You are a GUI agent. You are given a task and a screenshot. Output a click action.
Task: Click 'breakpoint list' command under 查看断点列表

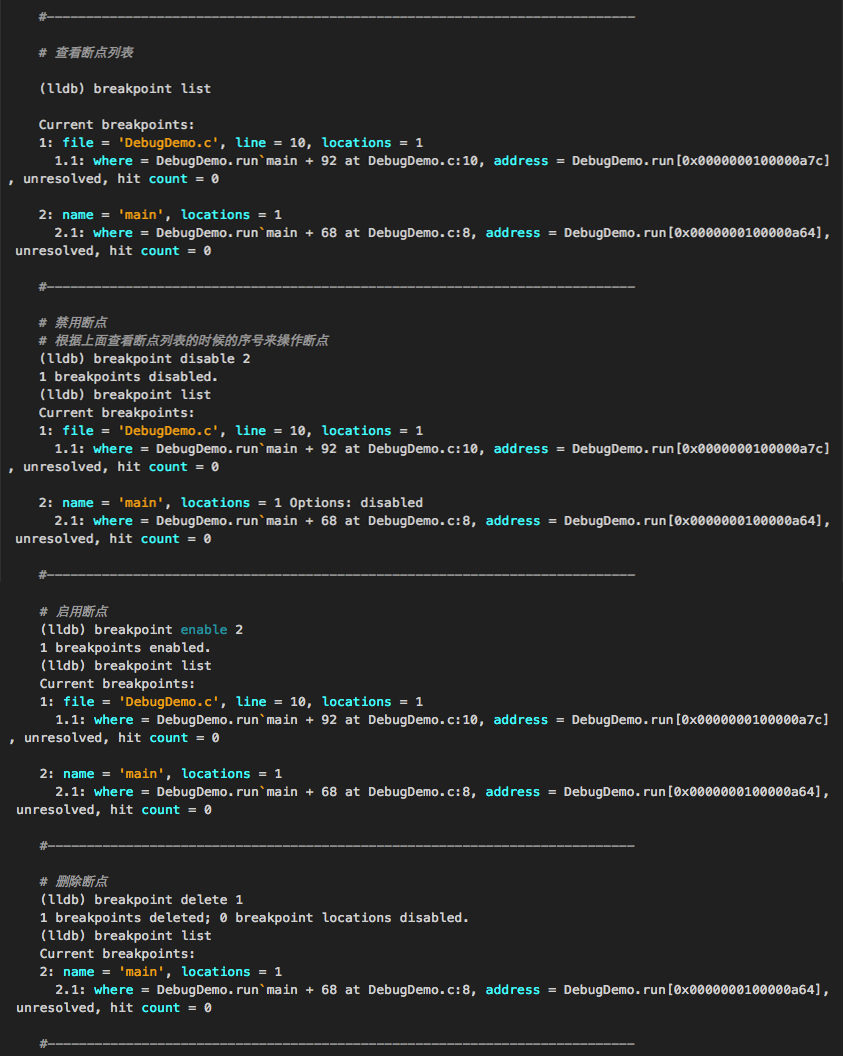125,89
